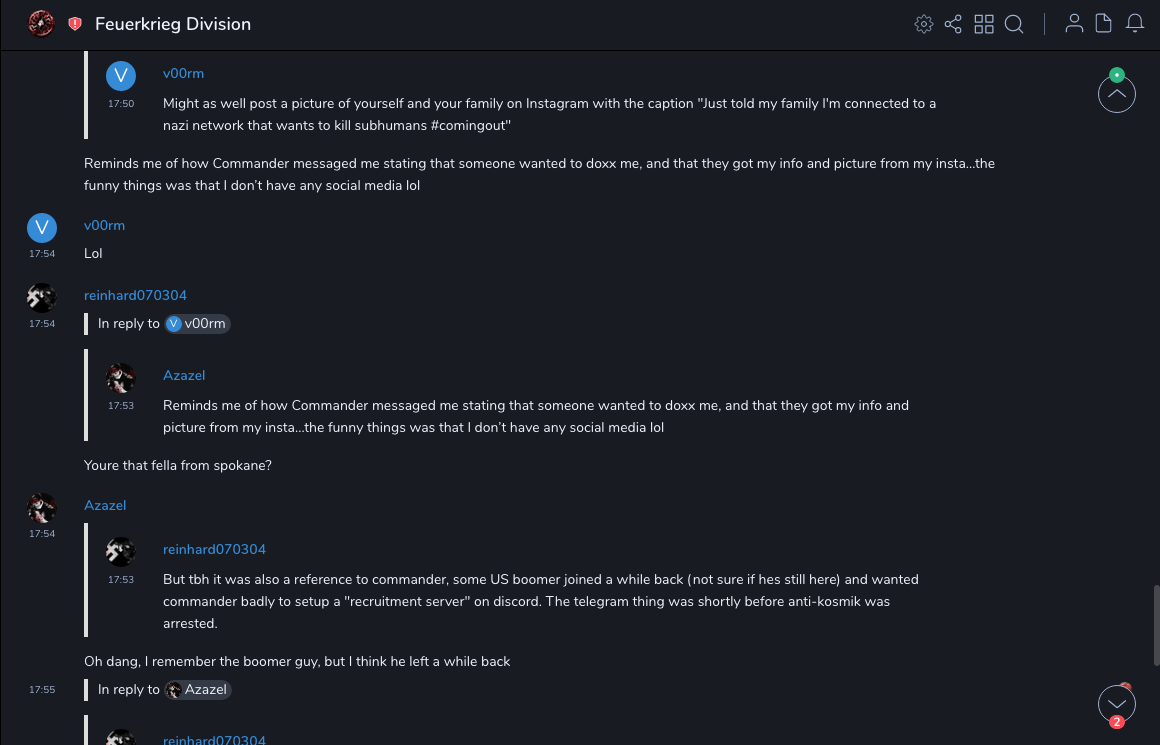Click the share room icon
Screen dimensions: 1160x745
tap(953, 24)
